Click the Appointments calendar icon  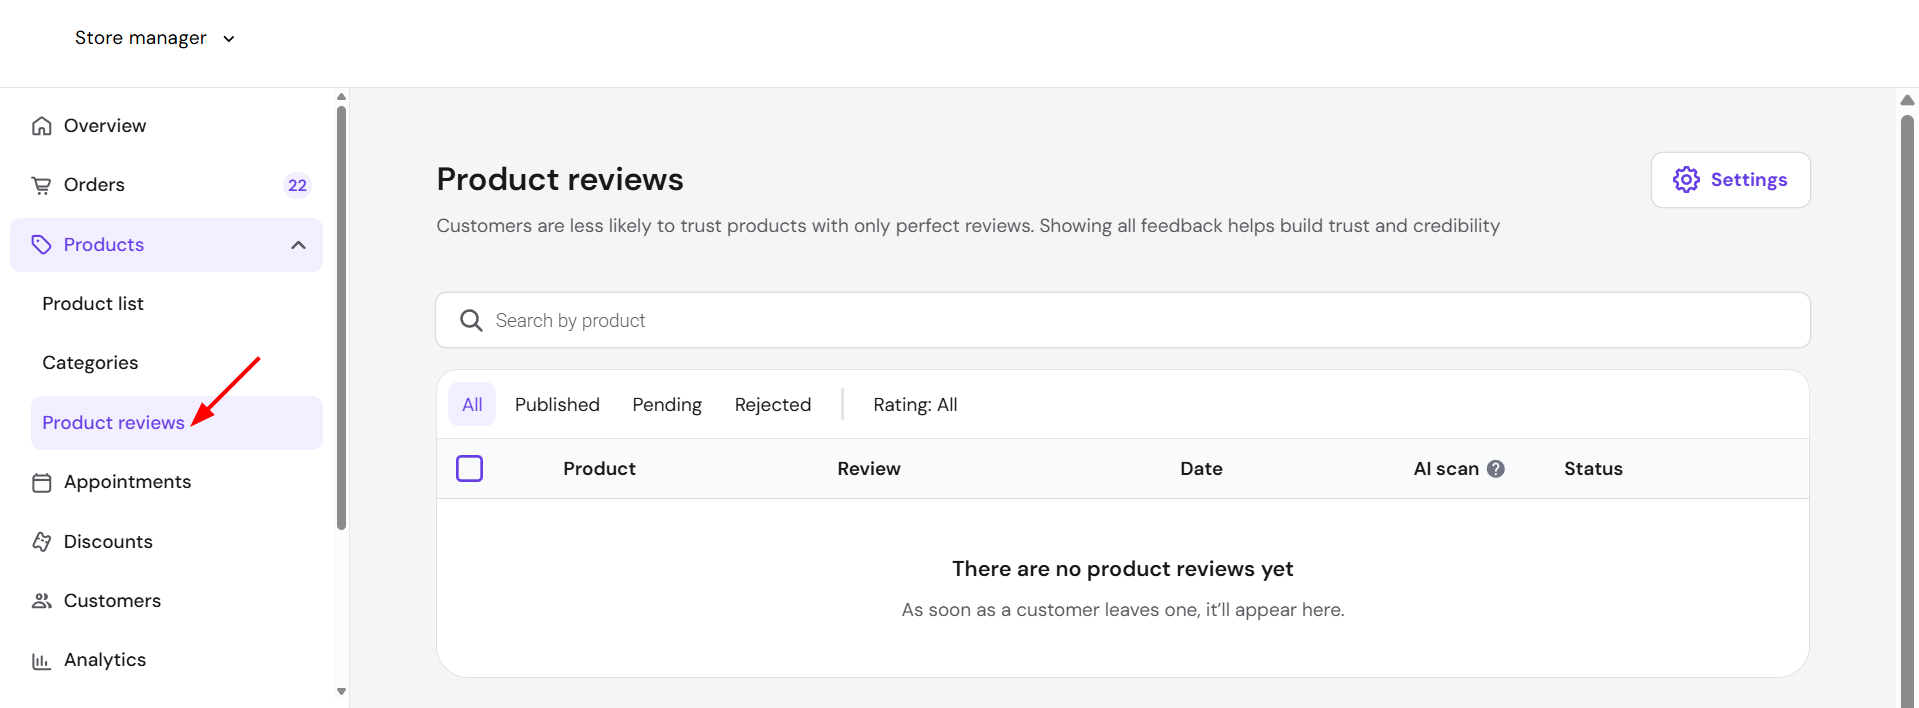tap(41, 483)
